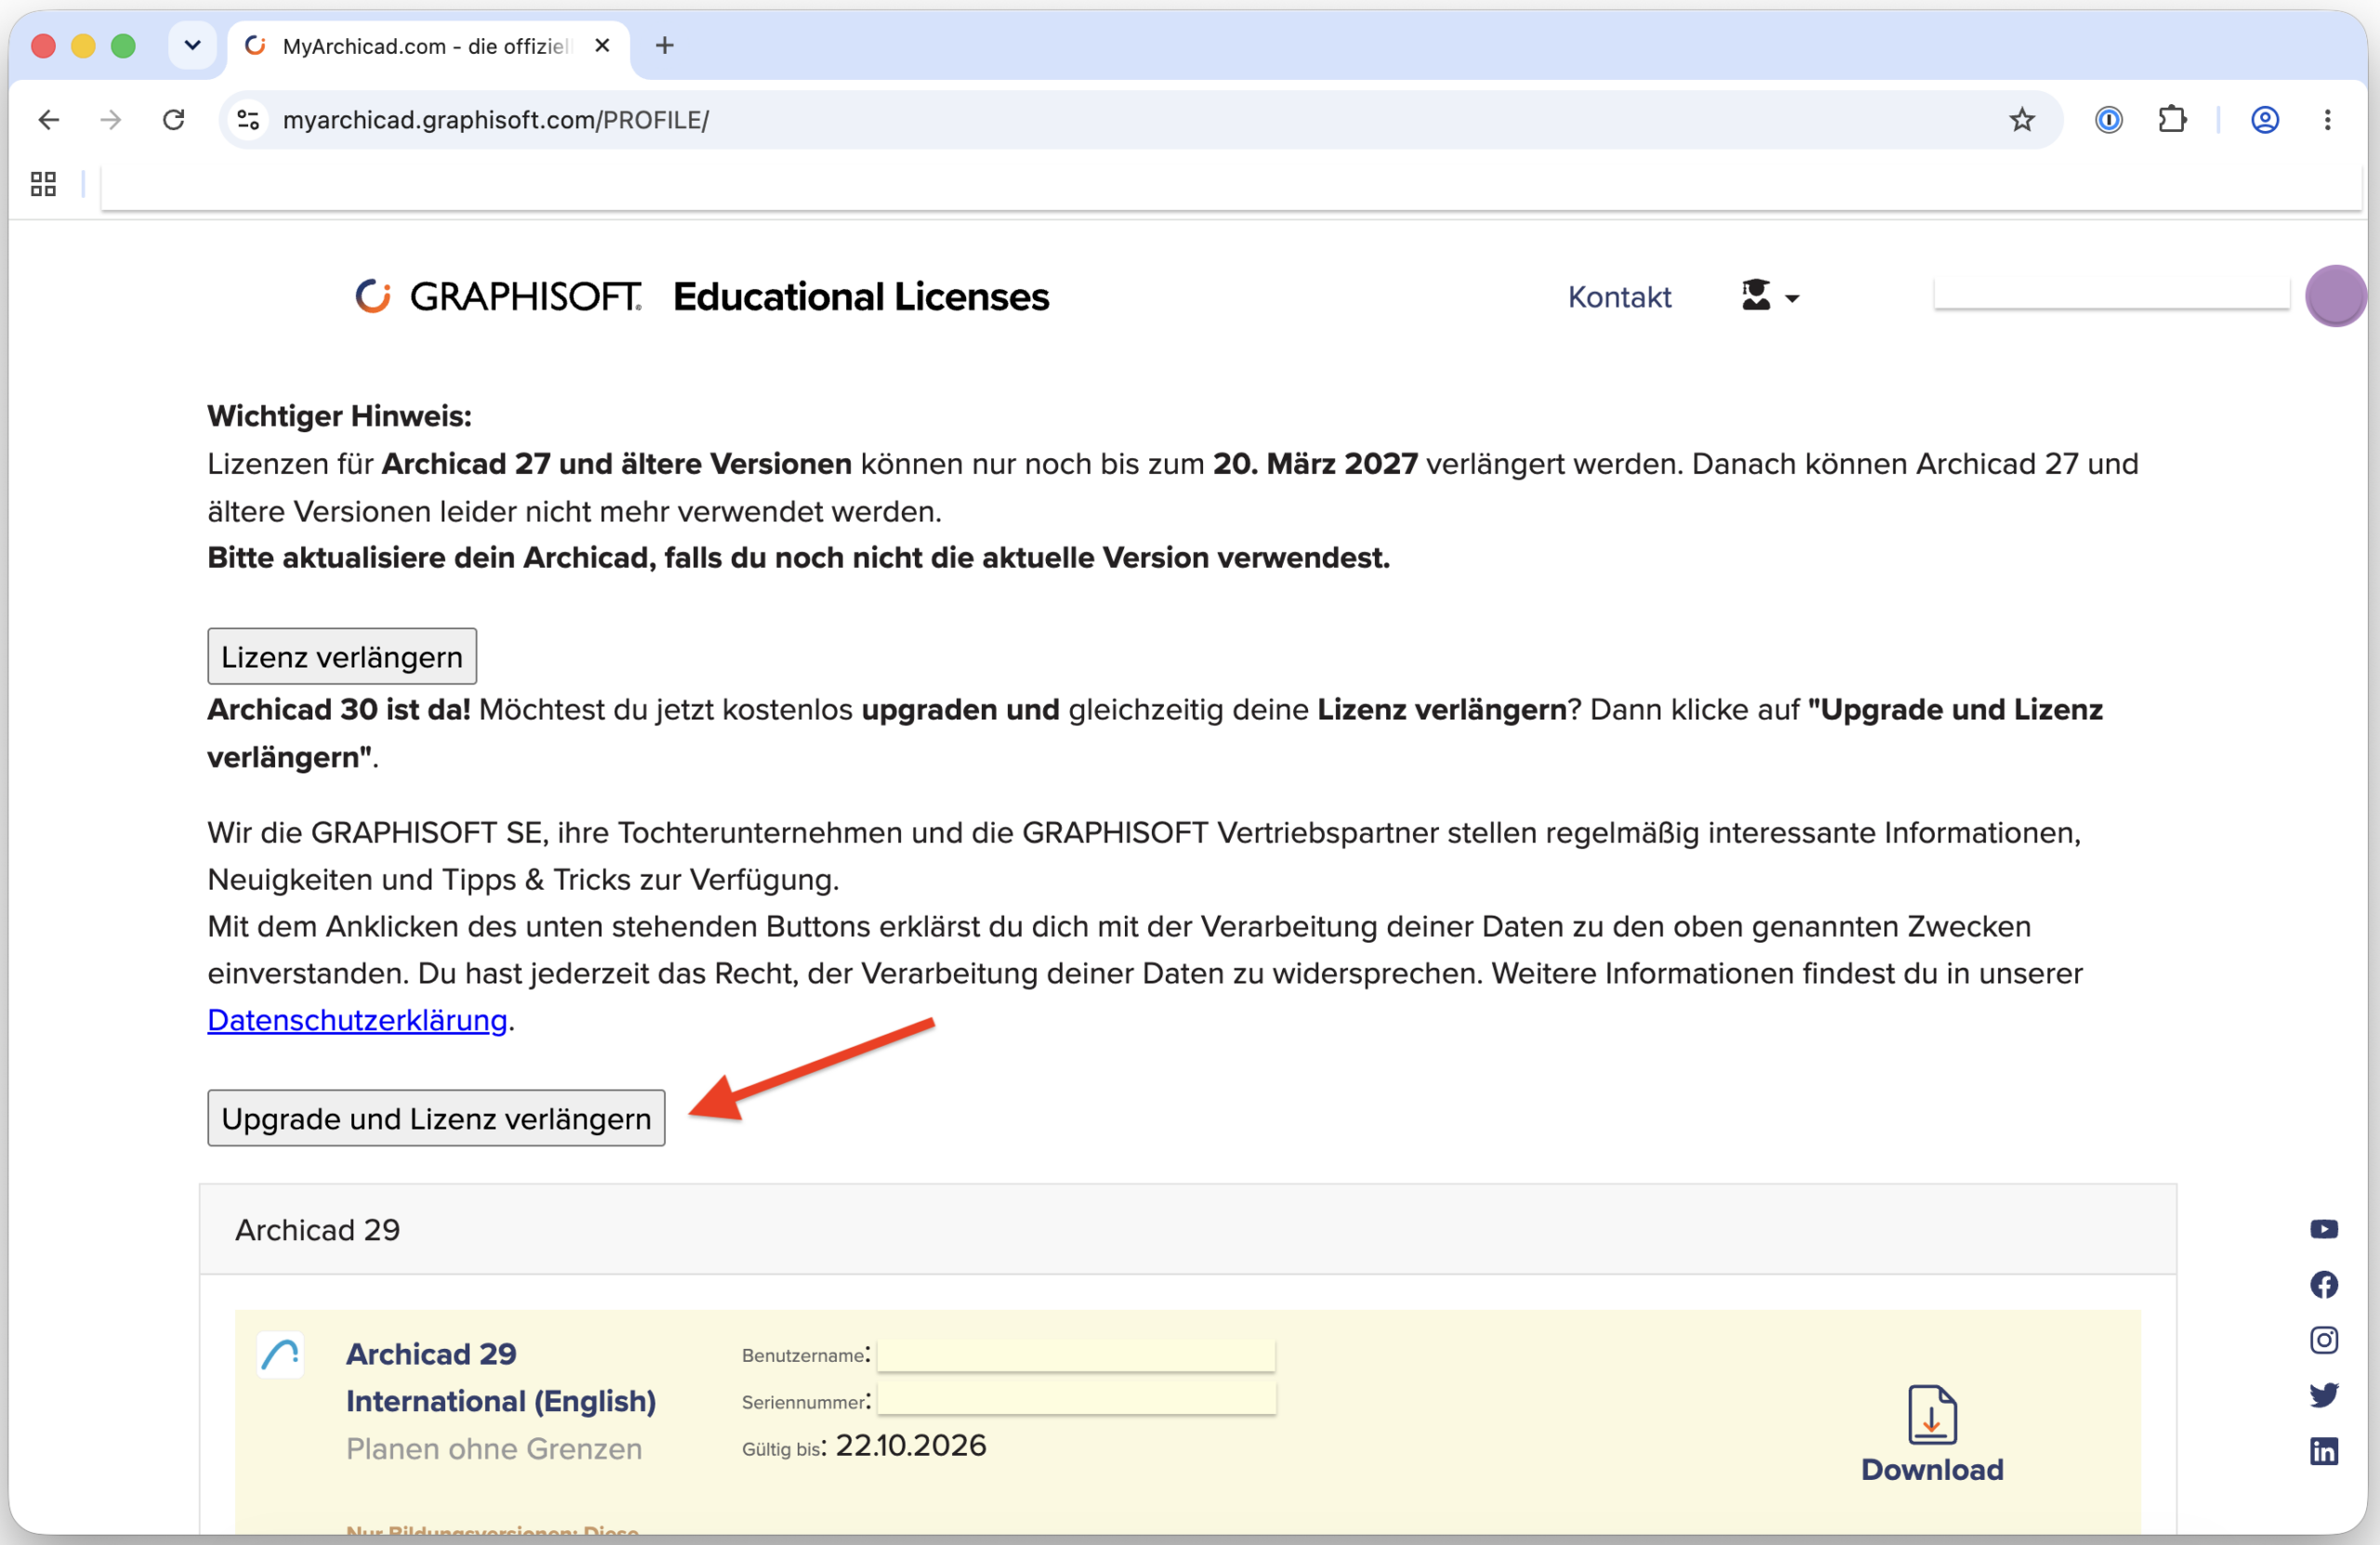This screenshot has width=2380, height=1545.
Task: Open the Extensions puzzle icon
Action: point(2172,120)
